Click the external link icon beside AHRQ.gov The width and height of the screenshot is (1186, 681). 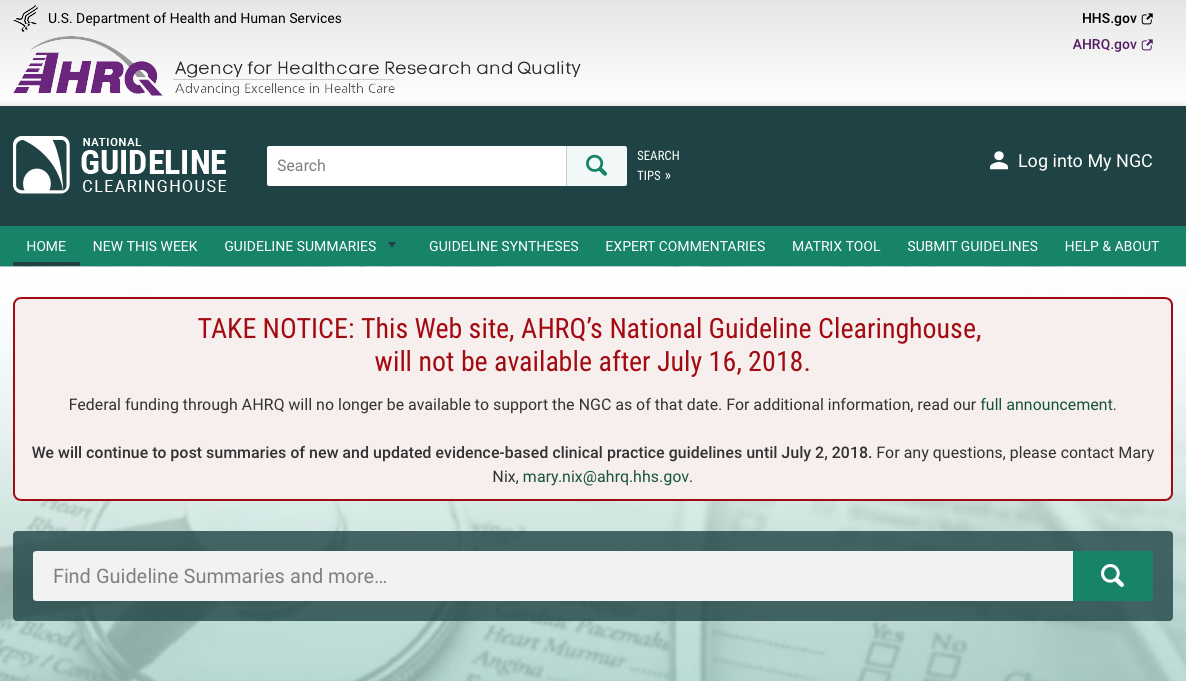1147,45
